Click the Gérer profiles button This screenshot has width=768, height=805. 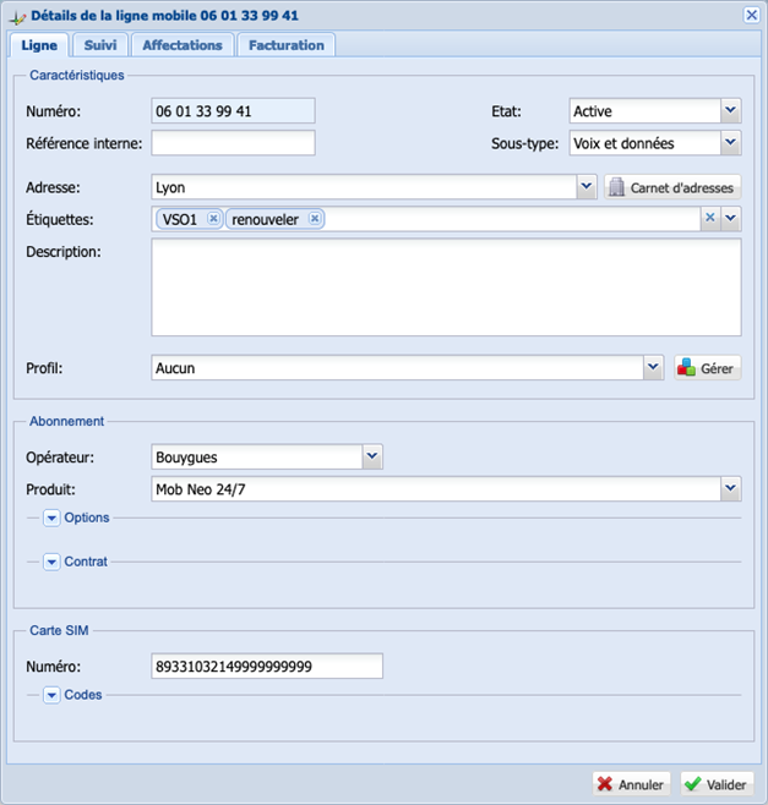coord(707,368)
